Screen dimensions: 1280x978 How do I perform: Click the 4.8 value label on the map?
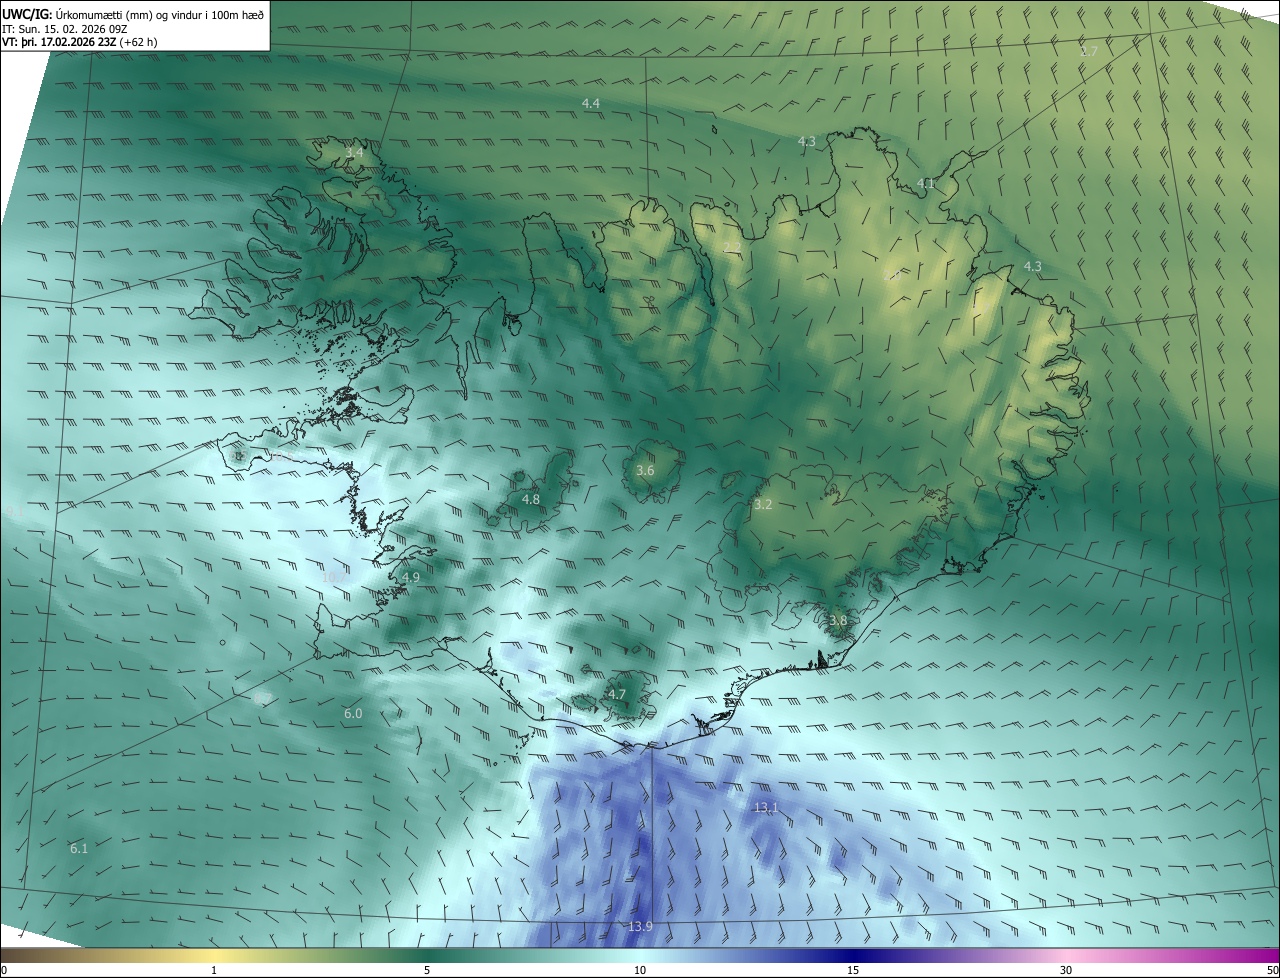(x=531, y=499)
